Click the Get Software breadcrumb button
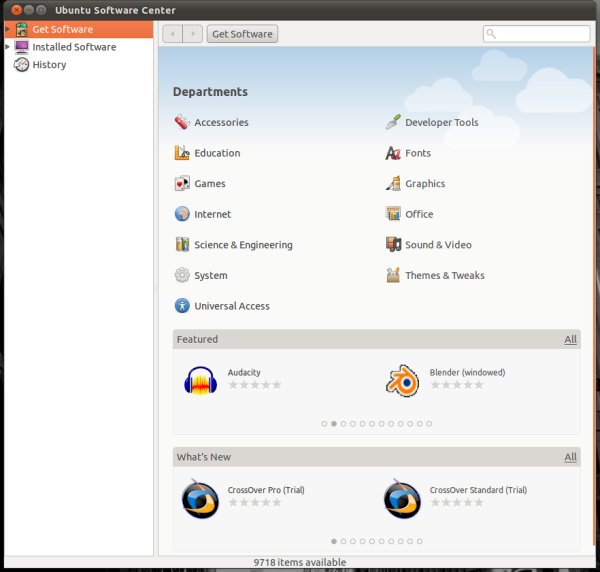Viewport: 600px width, 572px height. (242, 34)
